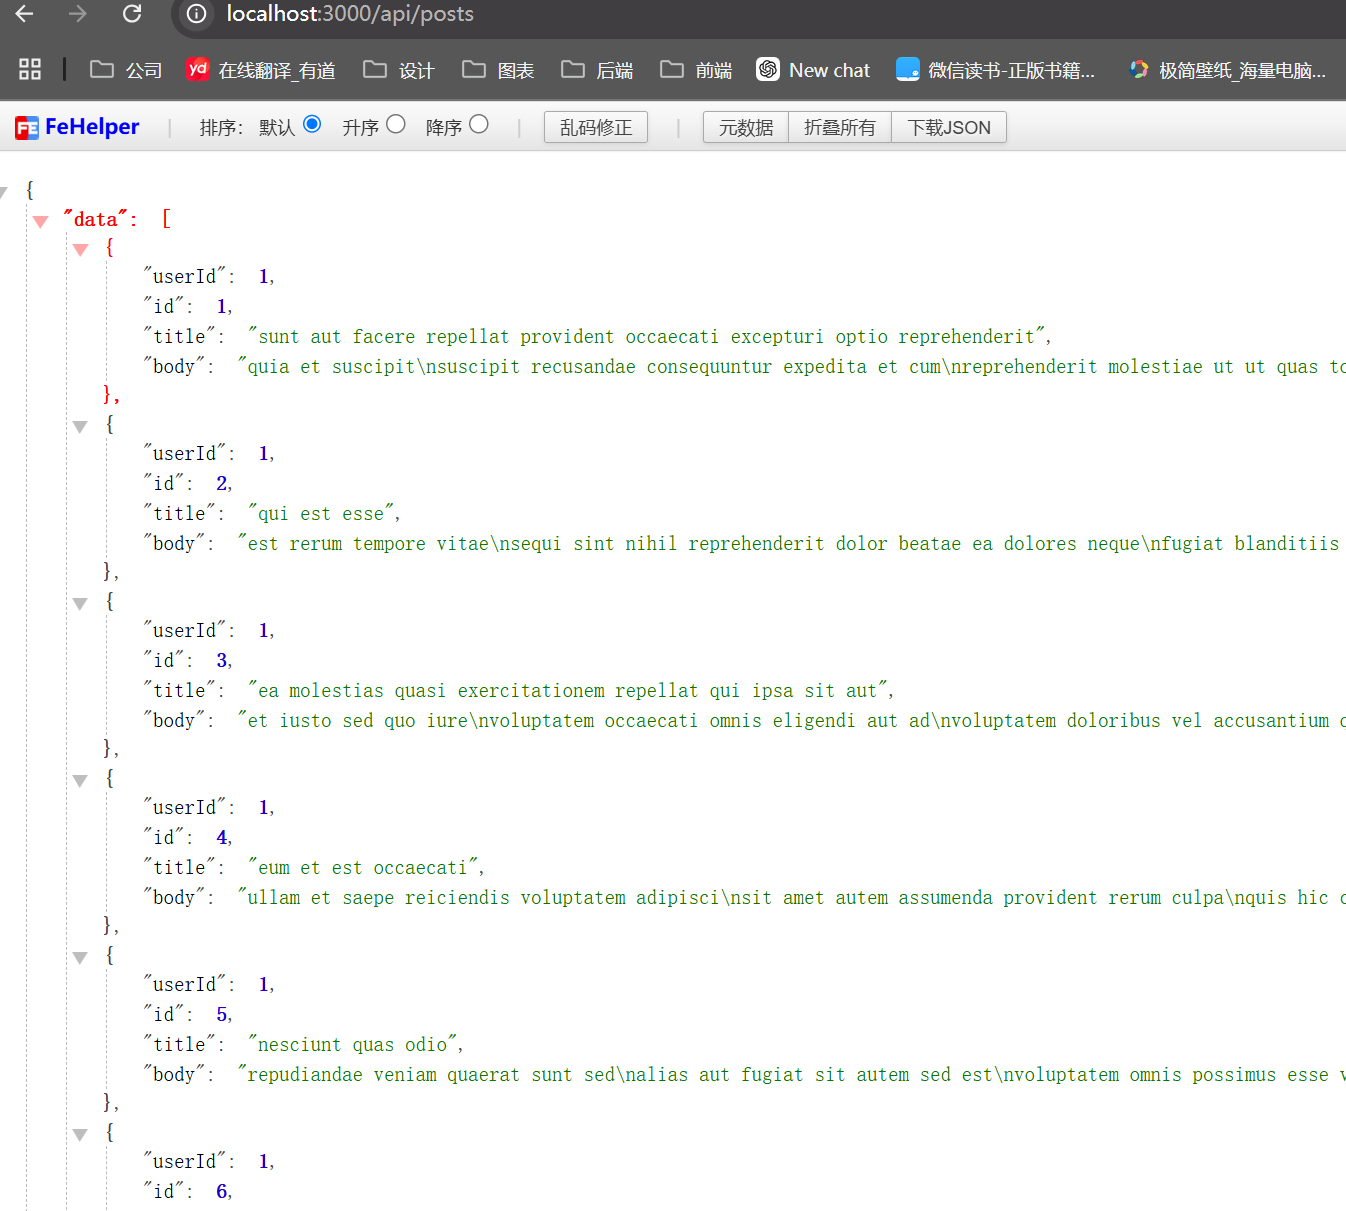This screenshot has height=1211, width=1346.
Task: Click title value "nesciunt quas odio"
Action: (x=353, y=1045)
